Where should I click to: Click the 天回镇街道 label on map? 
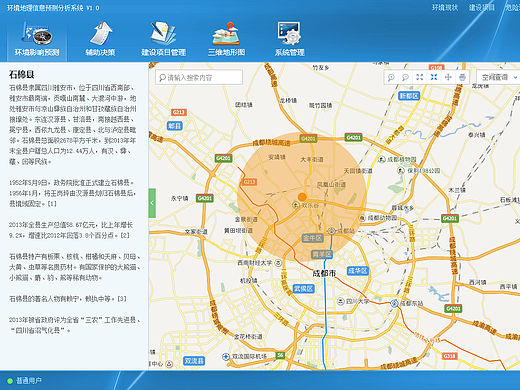358,171
